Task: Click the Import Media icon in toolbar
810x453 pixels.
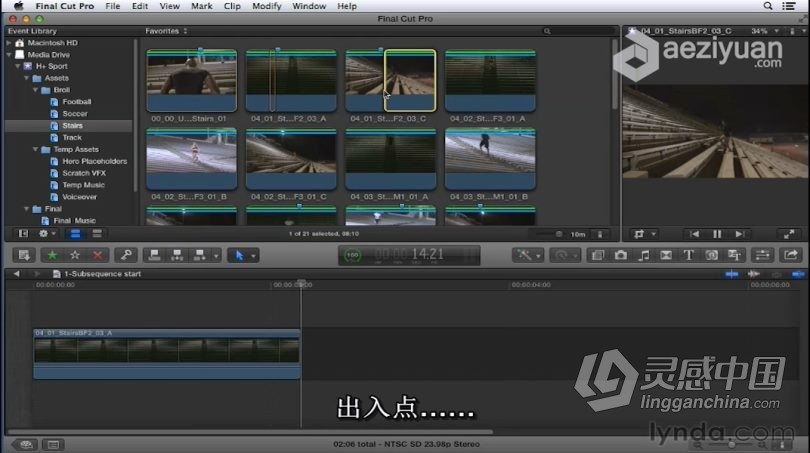Action: (24, 255)
